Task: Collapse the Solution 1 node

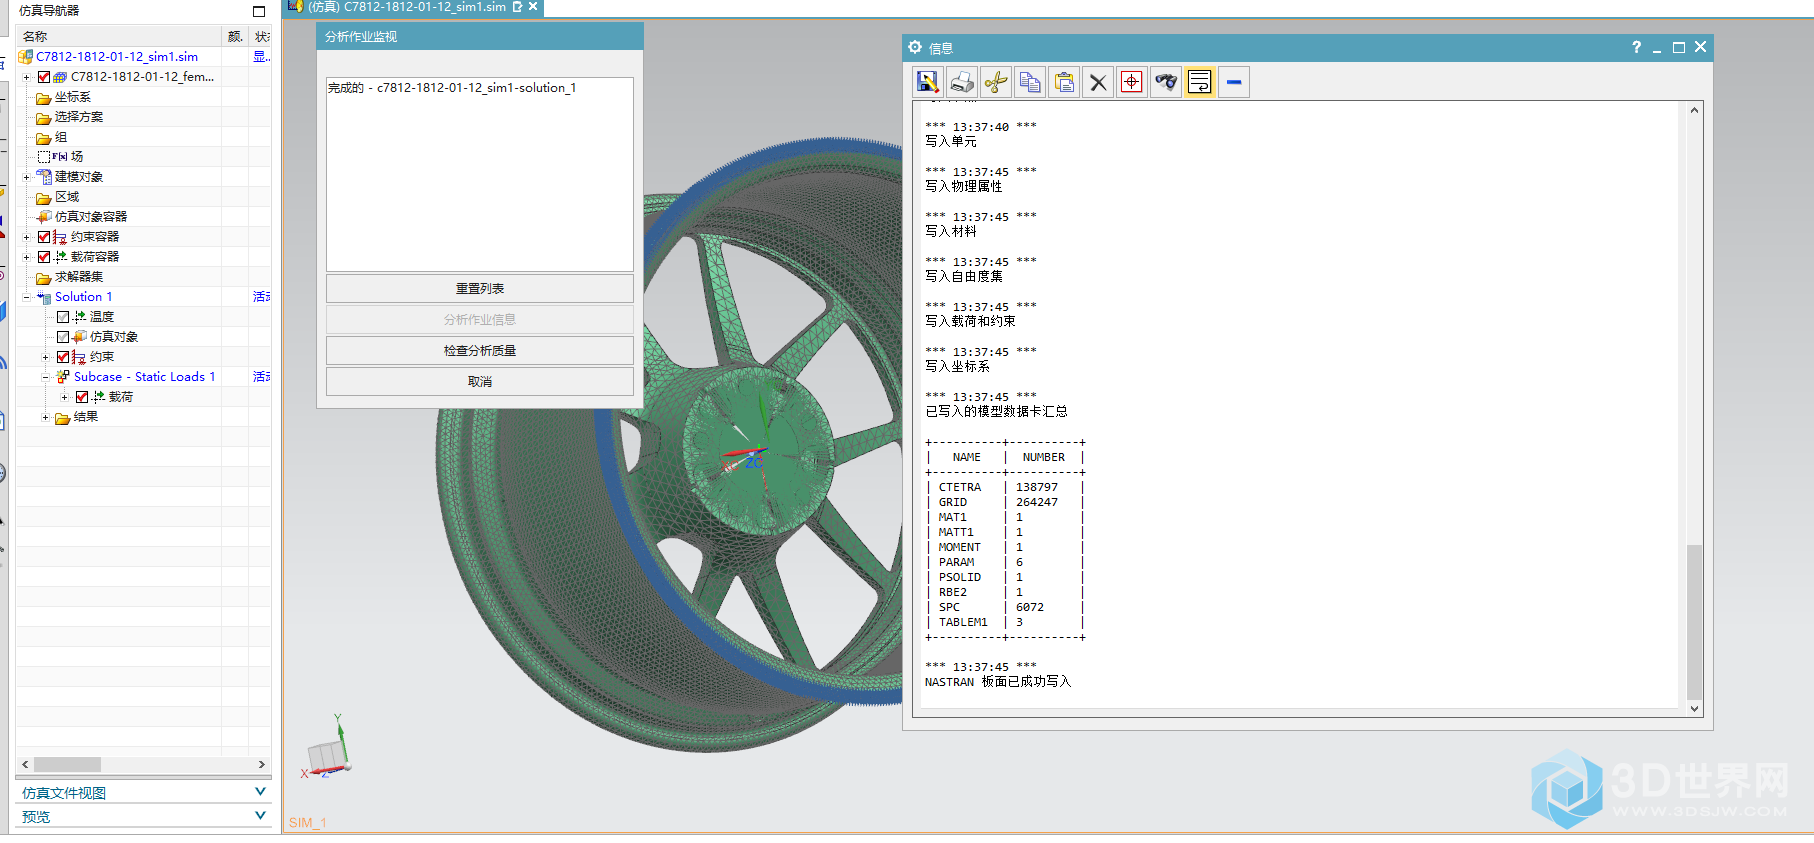Action: (x=27, y=297)
